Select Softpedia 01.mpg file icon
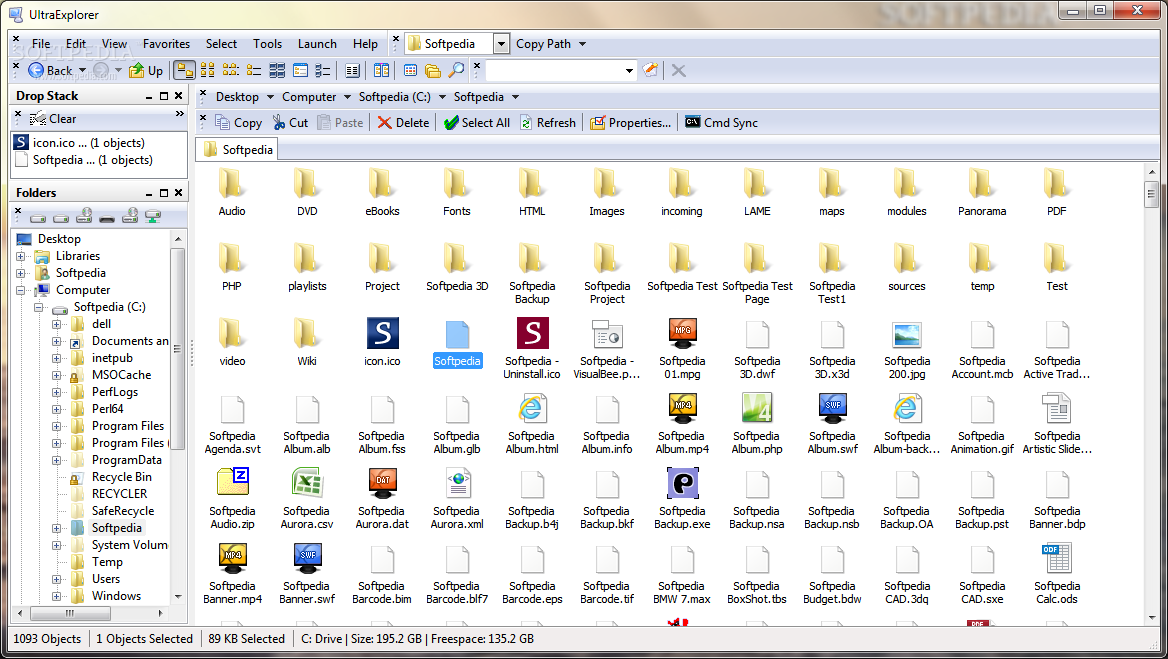 pos(682,334)
